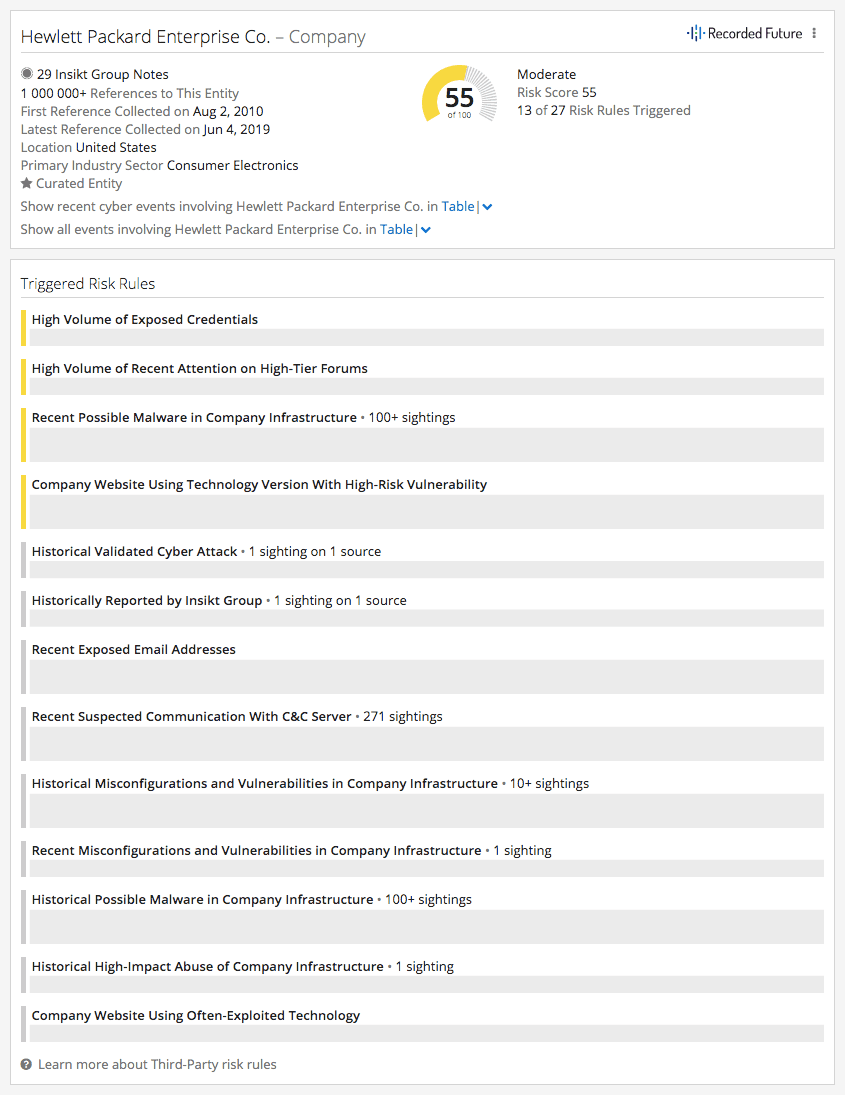Click Risk Score 55 label
Image resolution: width=845 pixels, height=1095 pixels.
[557, 92]
